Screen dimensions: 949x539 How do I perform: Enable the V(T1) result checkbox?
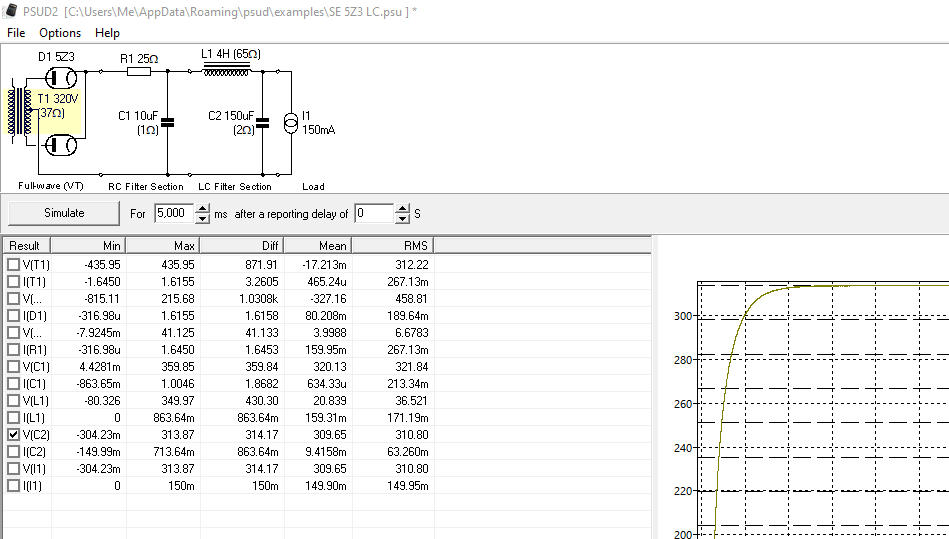pos(13,264)
